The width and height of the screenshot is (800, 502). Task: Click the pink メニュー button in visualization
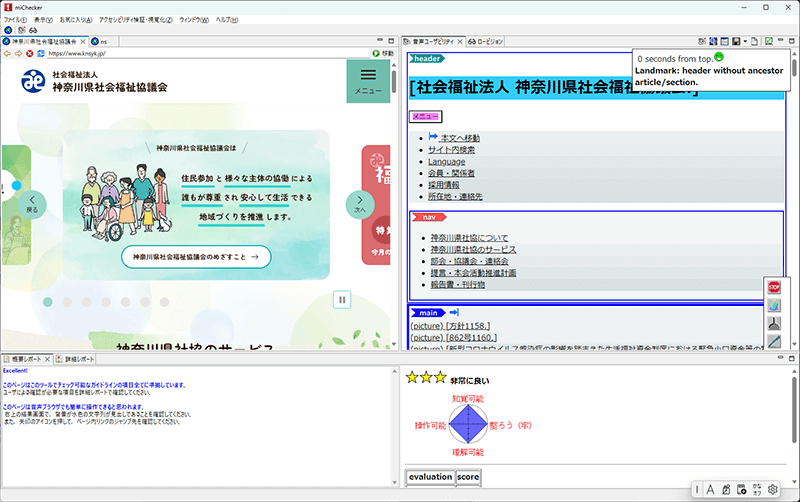(426, 117)
